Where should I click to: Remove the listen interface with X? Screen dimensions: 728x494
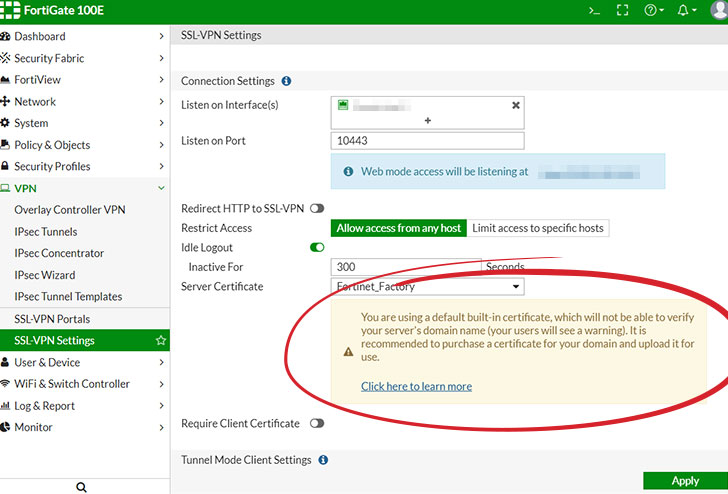point(516,105)
